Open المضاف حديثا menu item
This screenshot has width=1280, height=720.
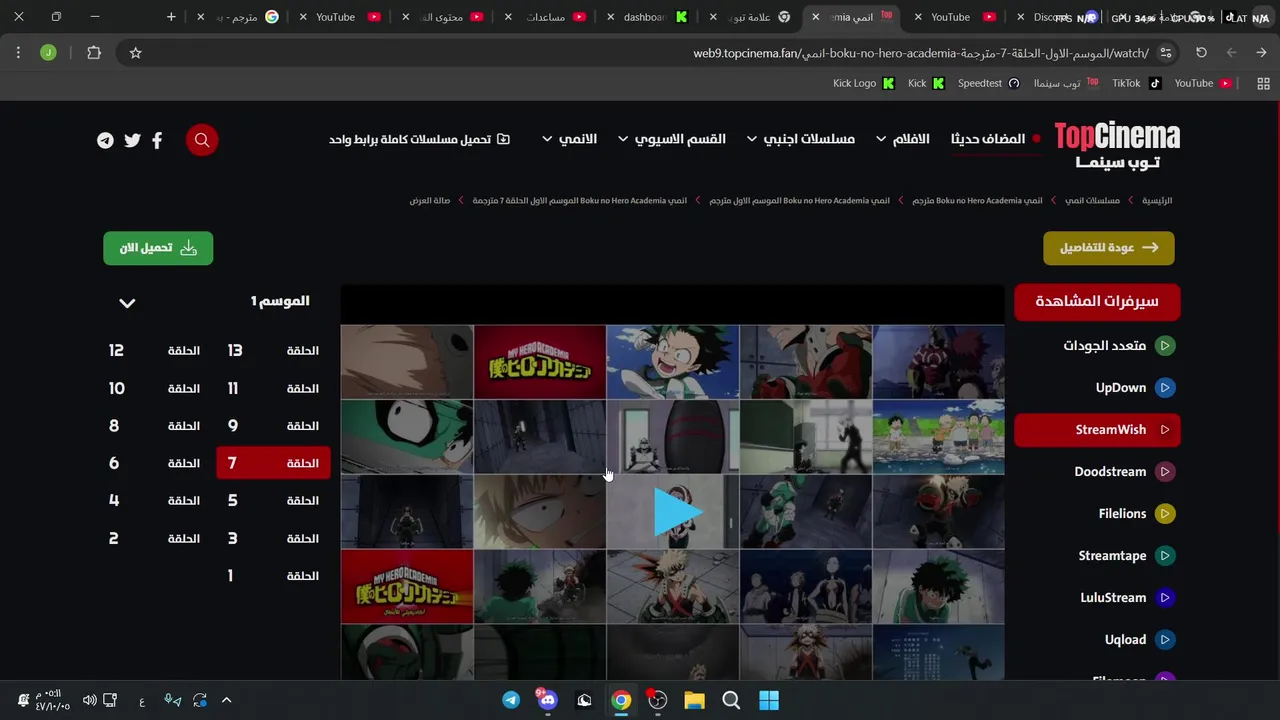pos(995,139)
